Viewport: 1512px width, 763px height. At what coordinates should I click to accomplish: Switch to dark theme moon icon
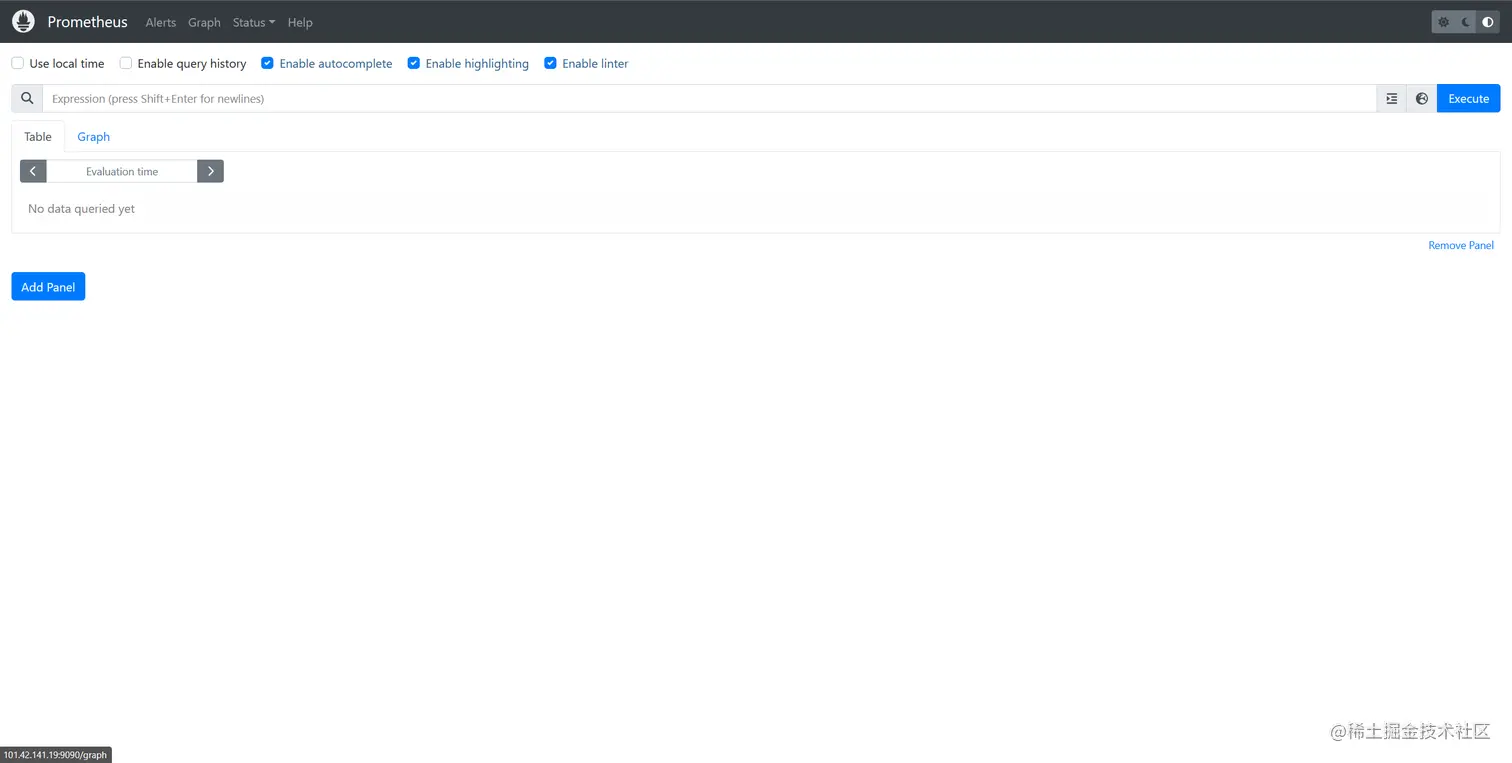tap(1466, 22)
